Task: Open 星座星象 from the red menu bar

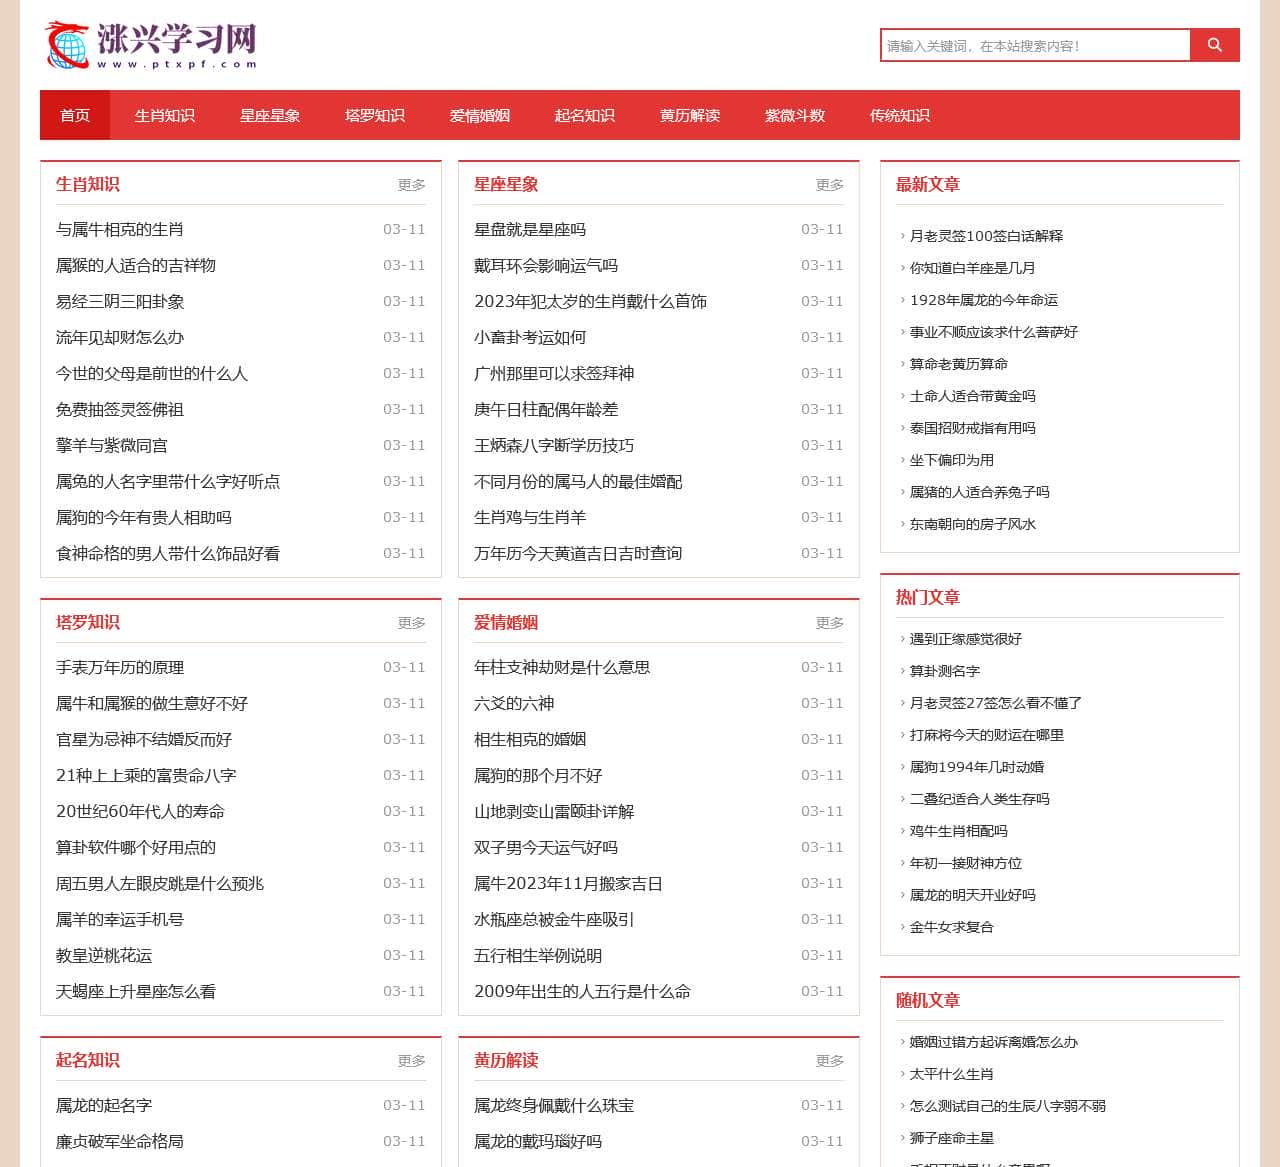Action: pyautogui.click(x=270, y=115)
